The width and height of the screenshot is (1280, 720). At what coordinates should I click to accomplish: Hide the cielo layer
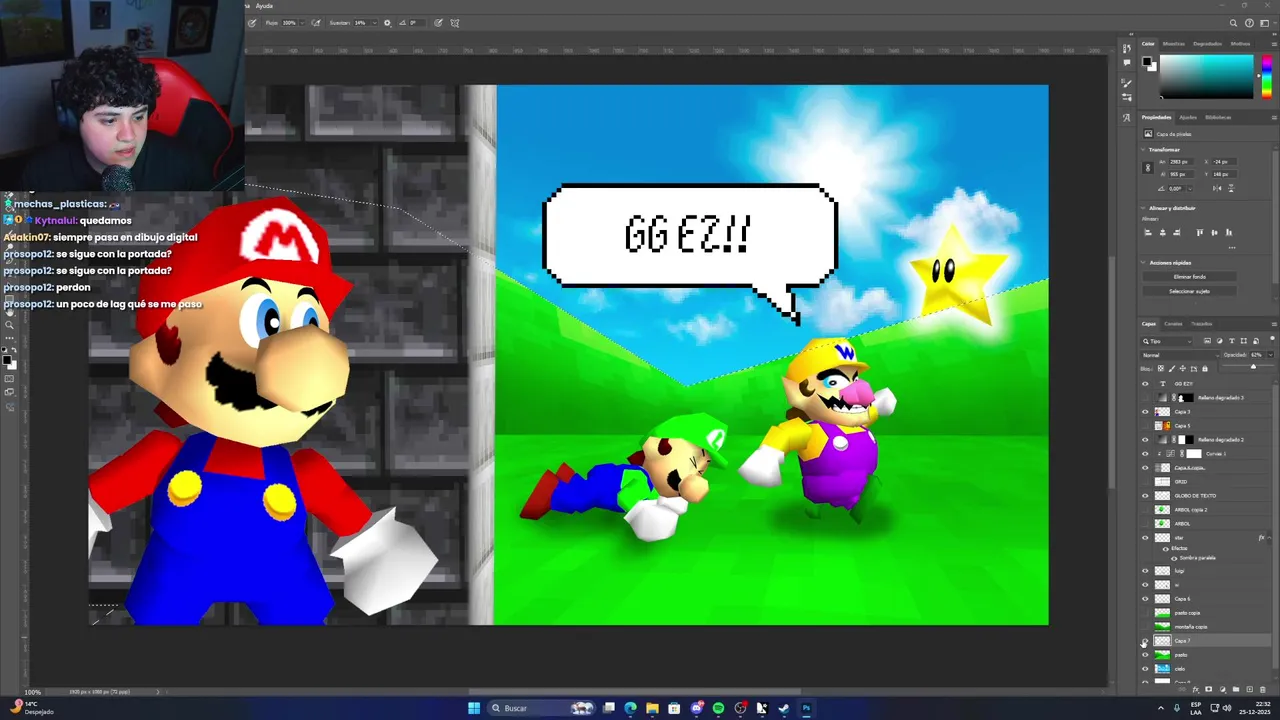pyautogui.click(x=1145, y=669)
